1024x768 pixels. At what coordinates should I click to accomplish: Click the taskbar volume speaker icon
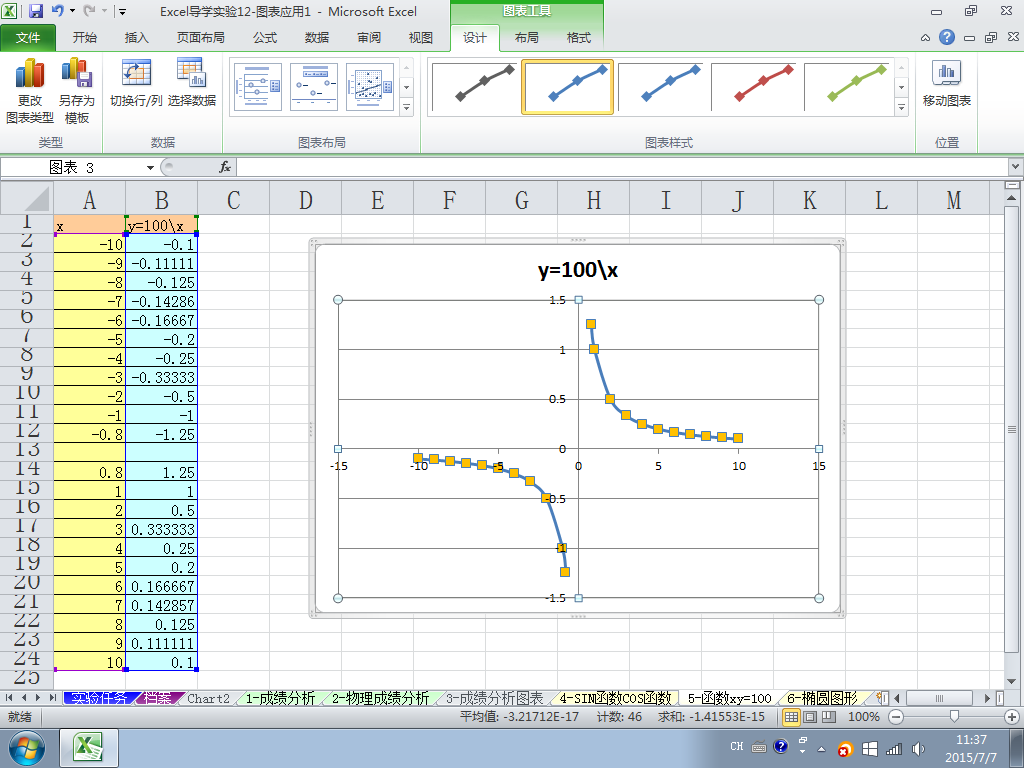pyautogui.click(x=918, y=749)
